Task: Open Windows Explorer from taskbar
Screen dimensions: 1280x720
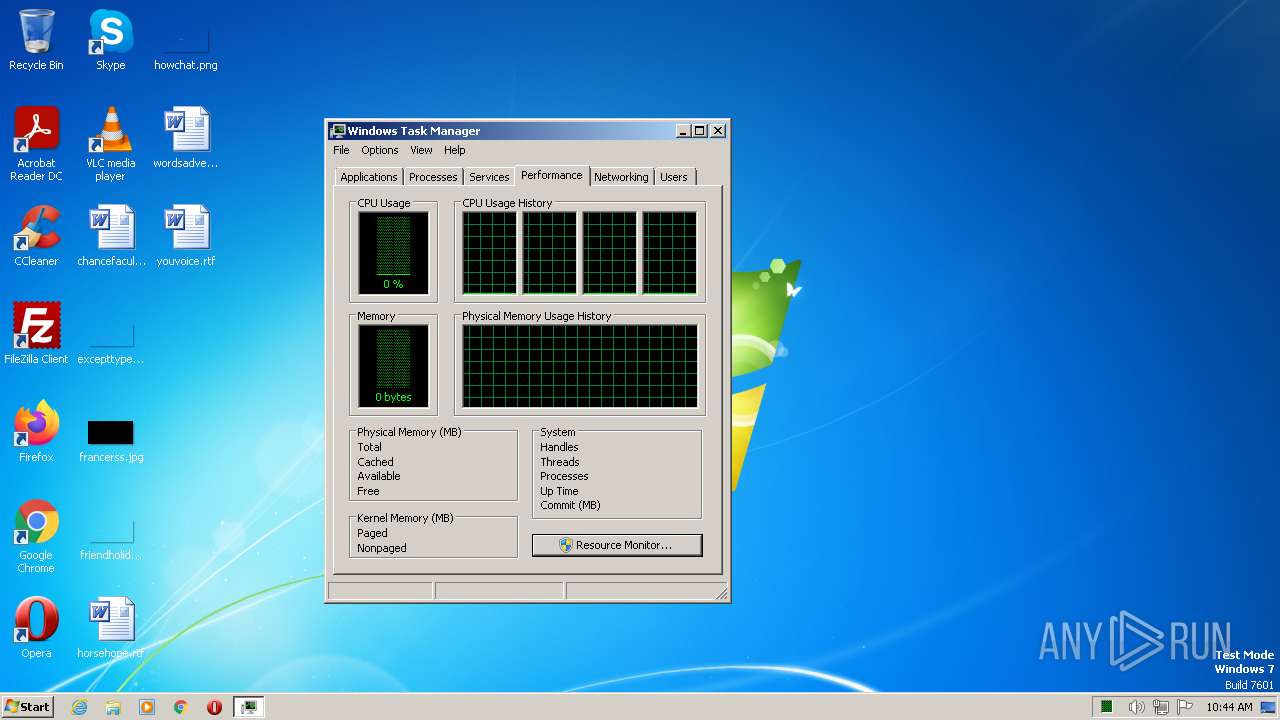Action: tap(113, 707)
